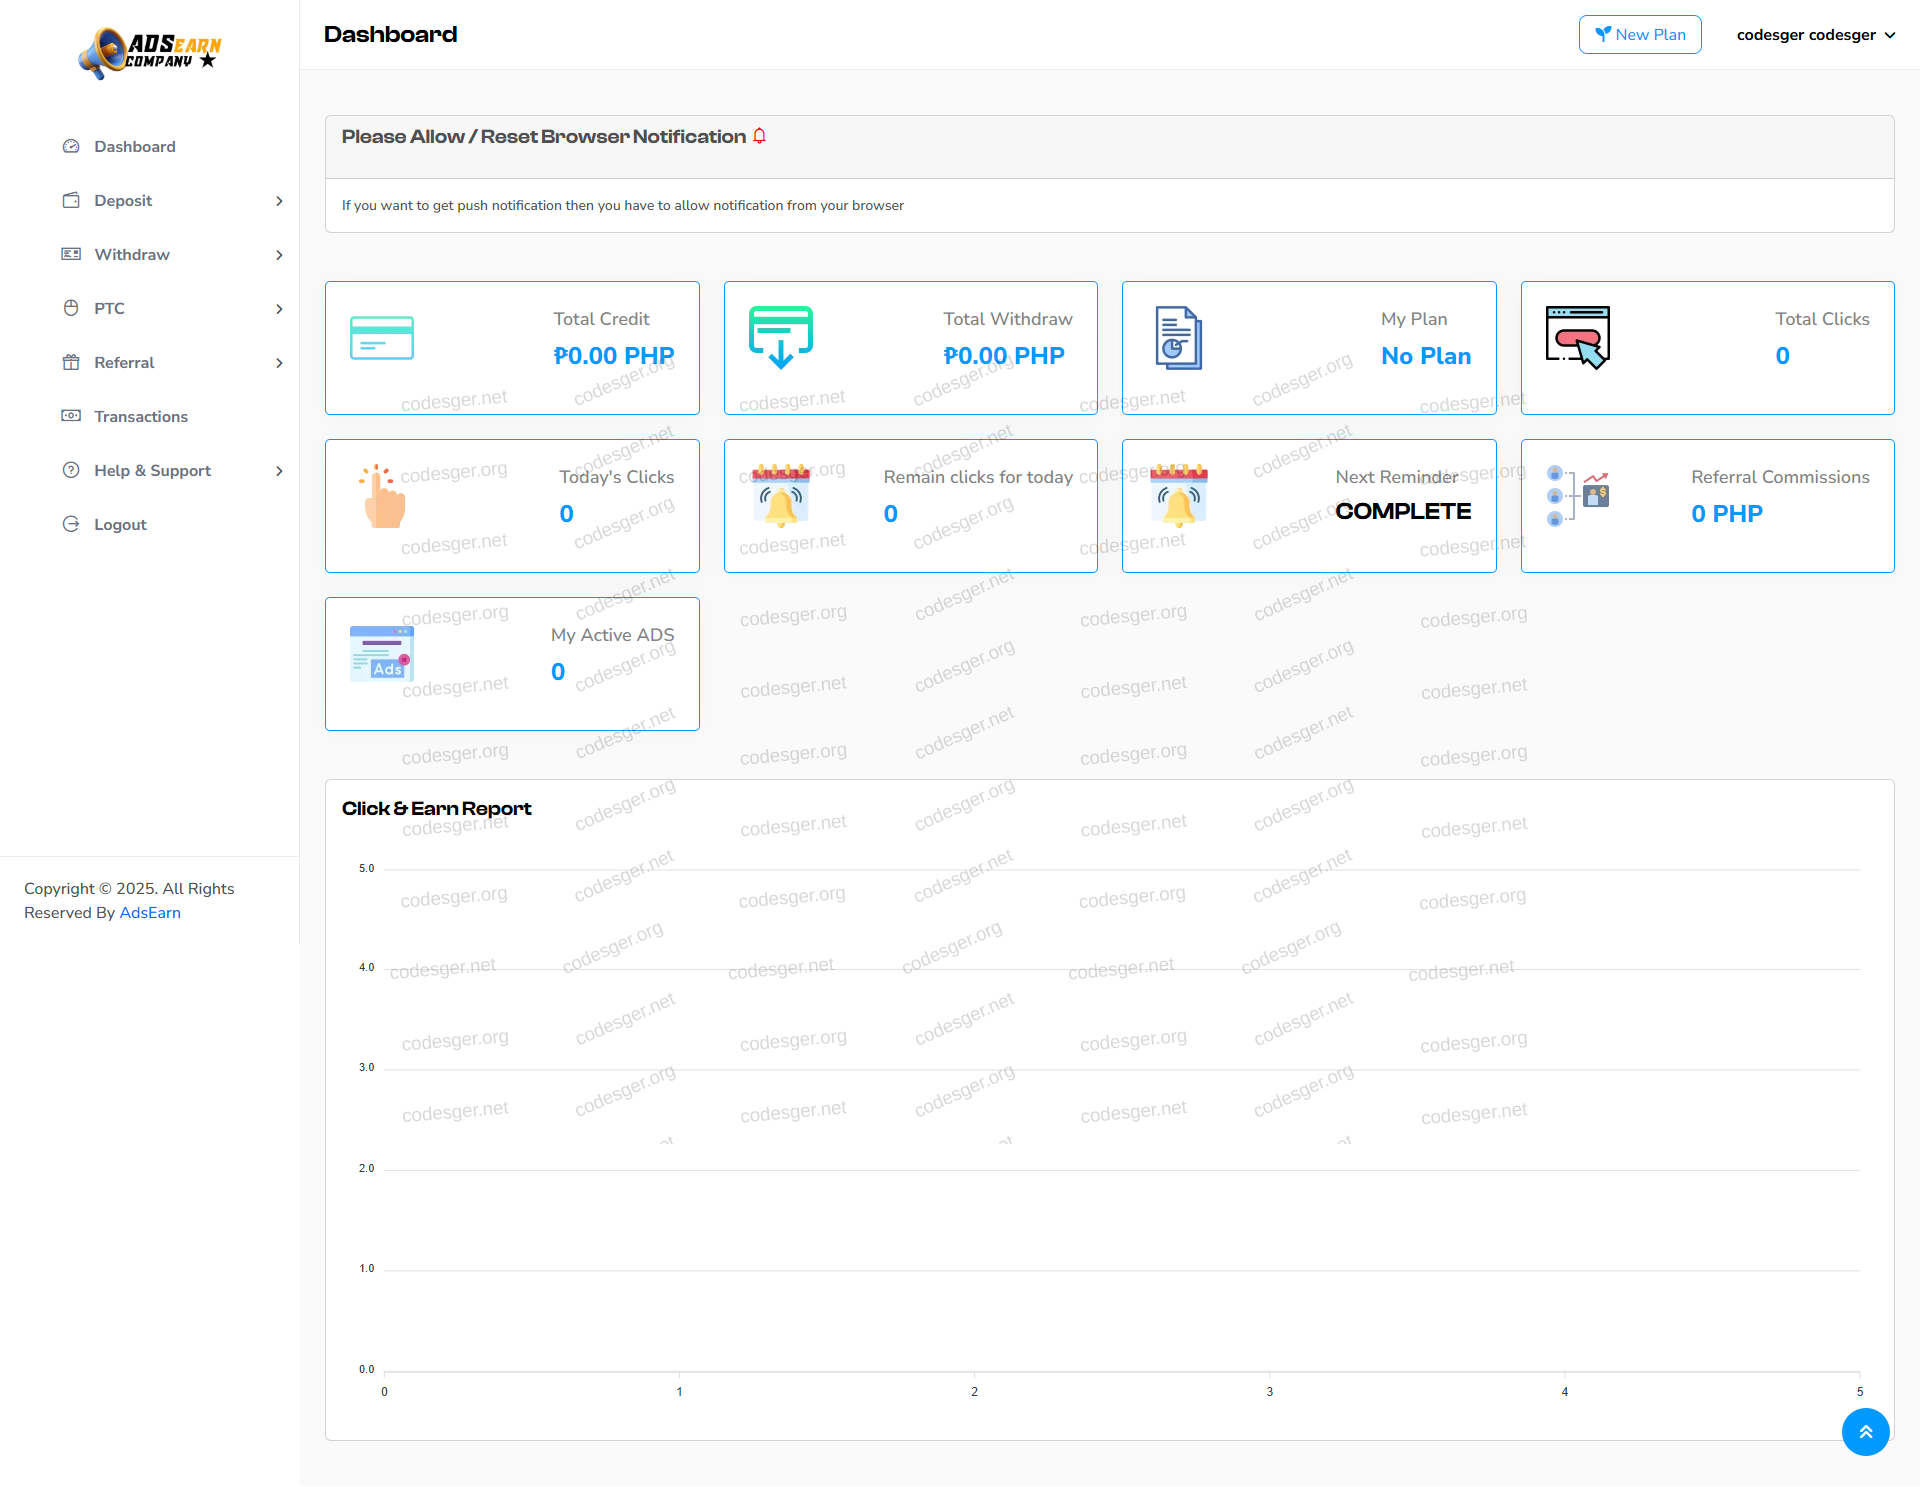Click the Referral Commissions network icon

(x=1577, y=495)
